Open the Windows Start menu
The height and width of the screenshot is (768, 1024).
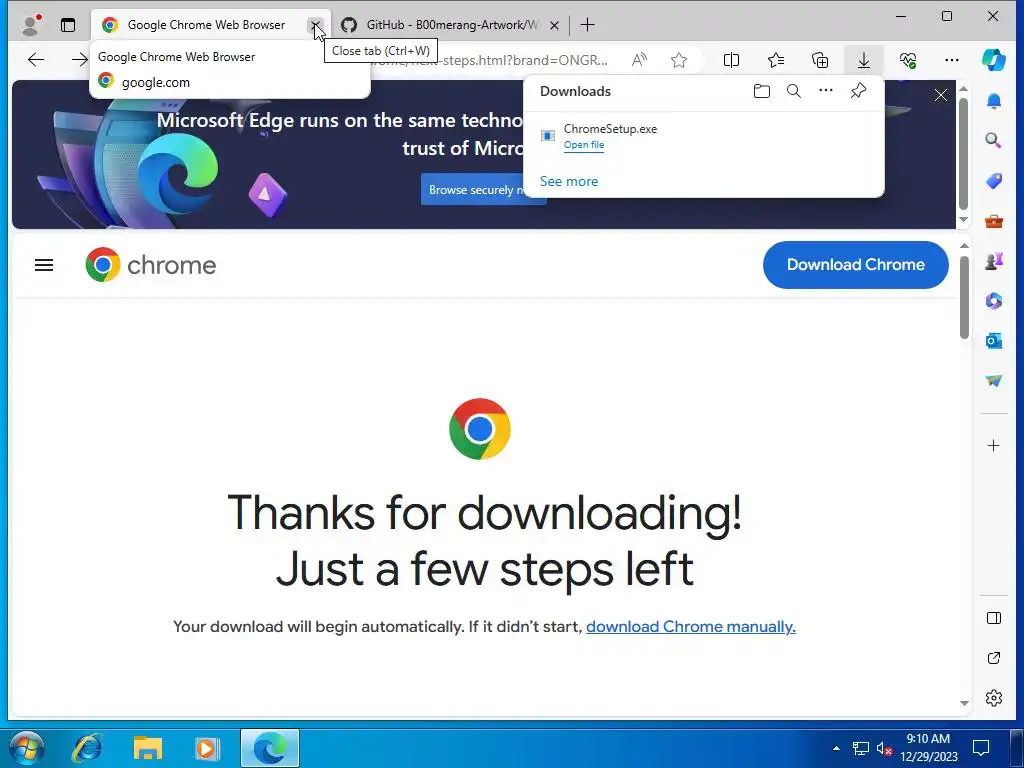pyautogui.click(x=26, y=748)
